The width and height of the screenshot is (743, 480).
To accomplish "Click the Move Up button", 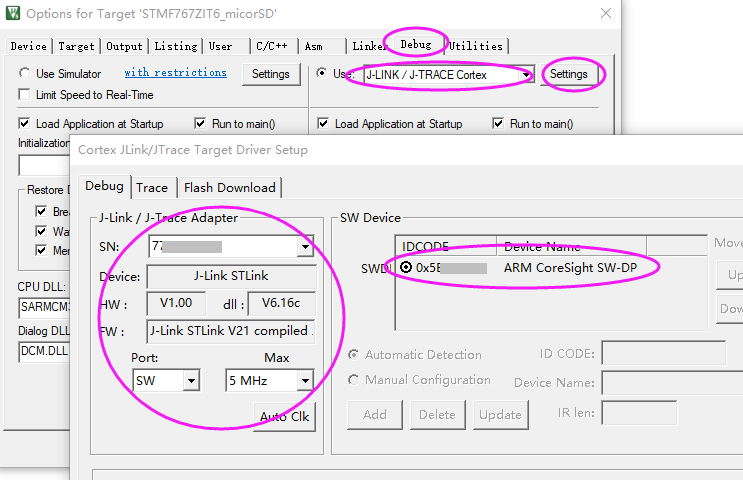I will pos(730,275).
